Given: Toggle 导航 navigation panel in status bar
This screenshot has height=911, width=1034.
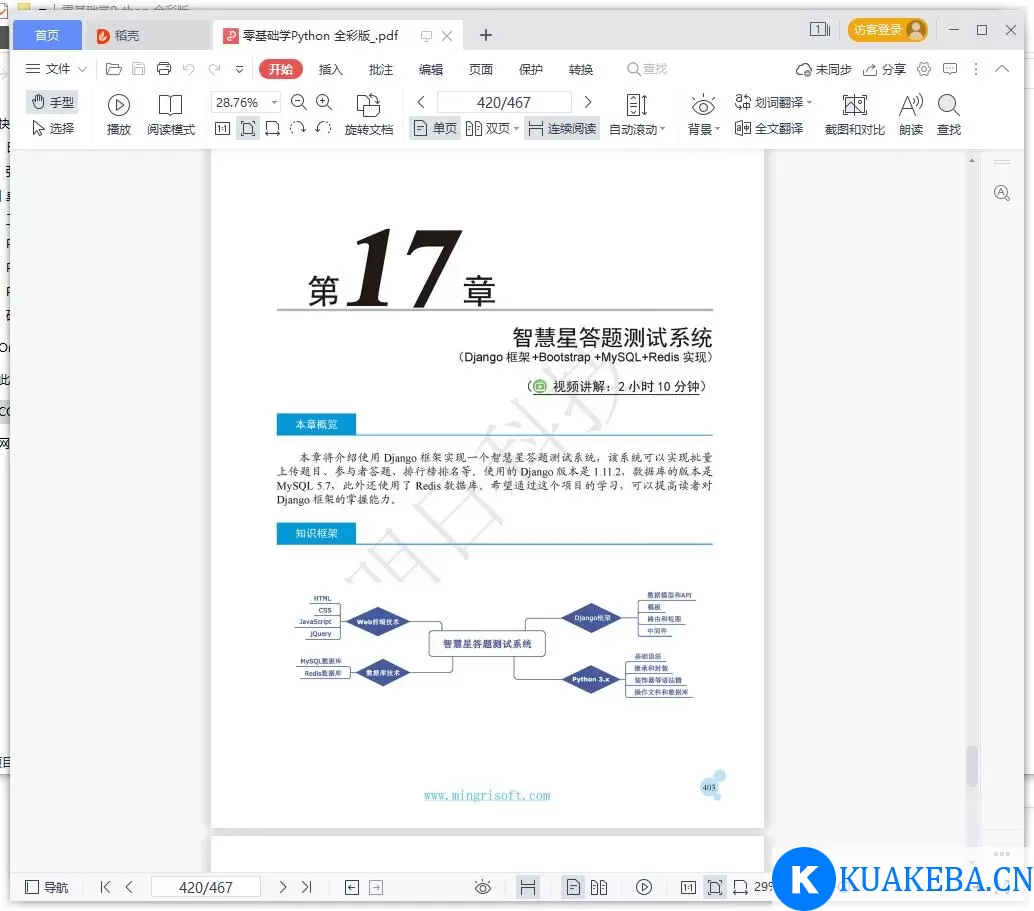Looking at the screenshot, I should [46, 887].
